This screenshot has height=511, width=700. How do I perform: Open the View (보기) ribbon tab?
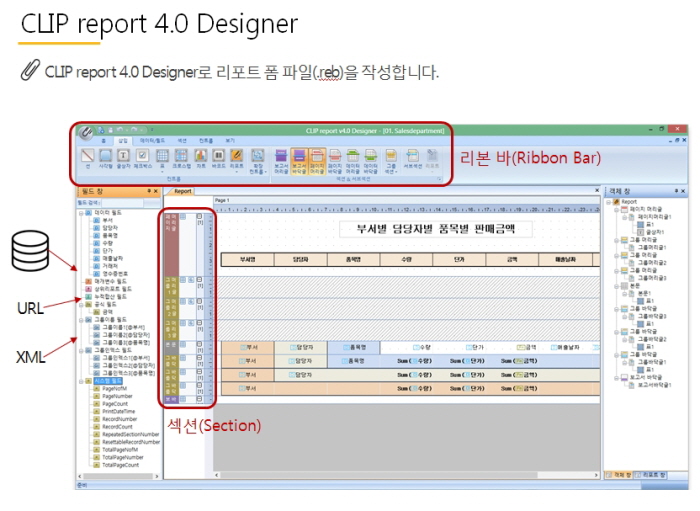tap(230, 141)
